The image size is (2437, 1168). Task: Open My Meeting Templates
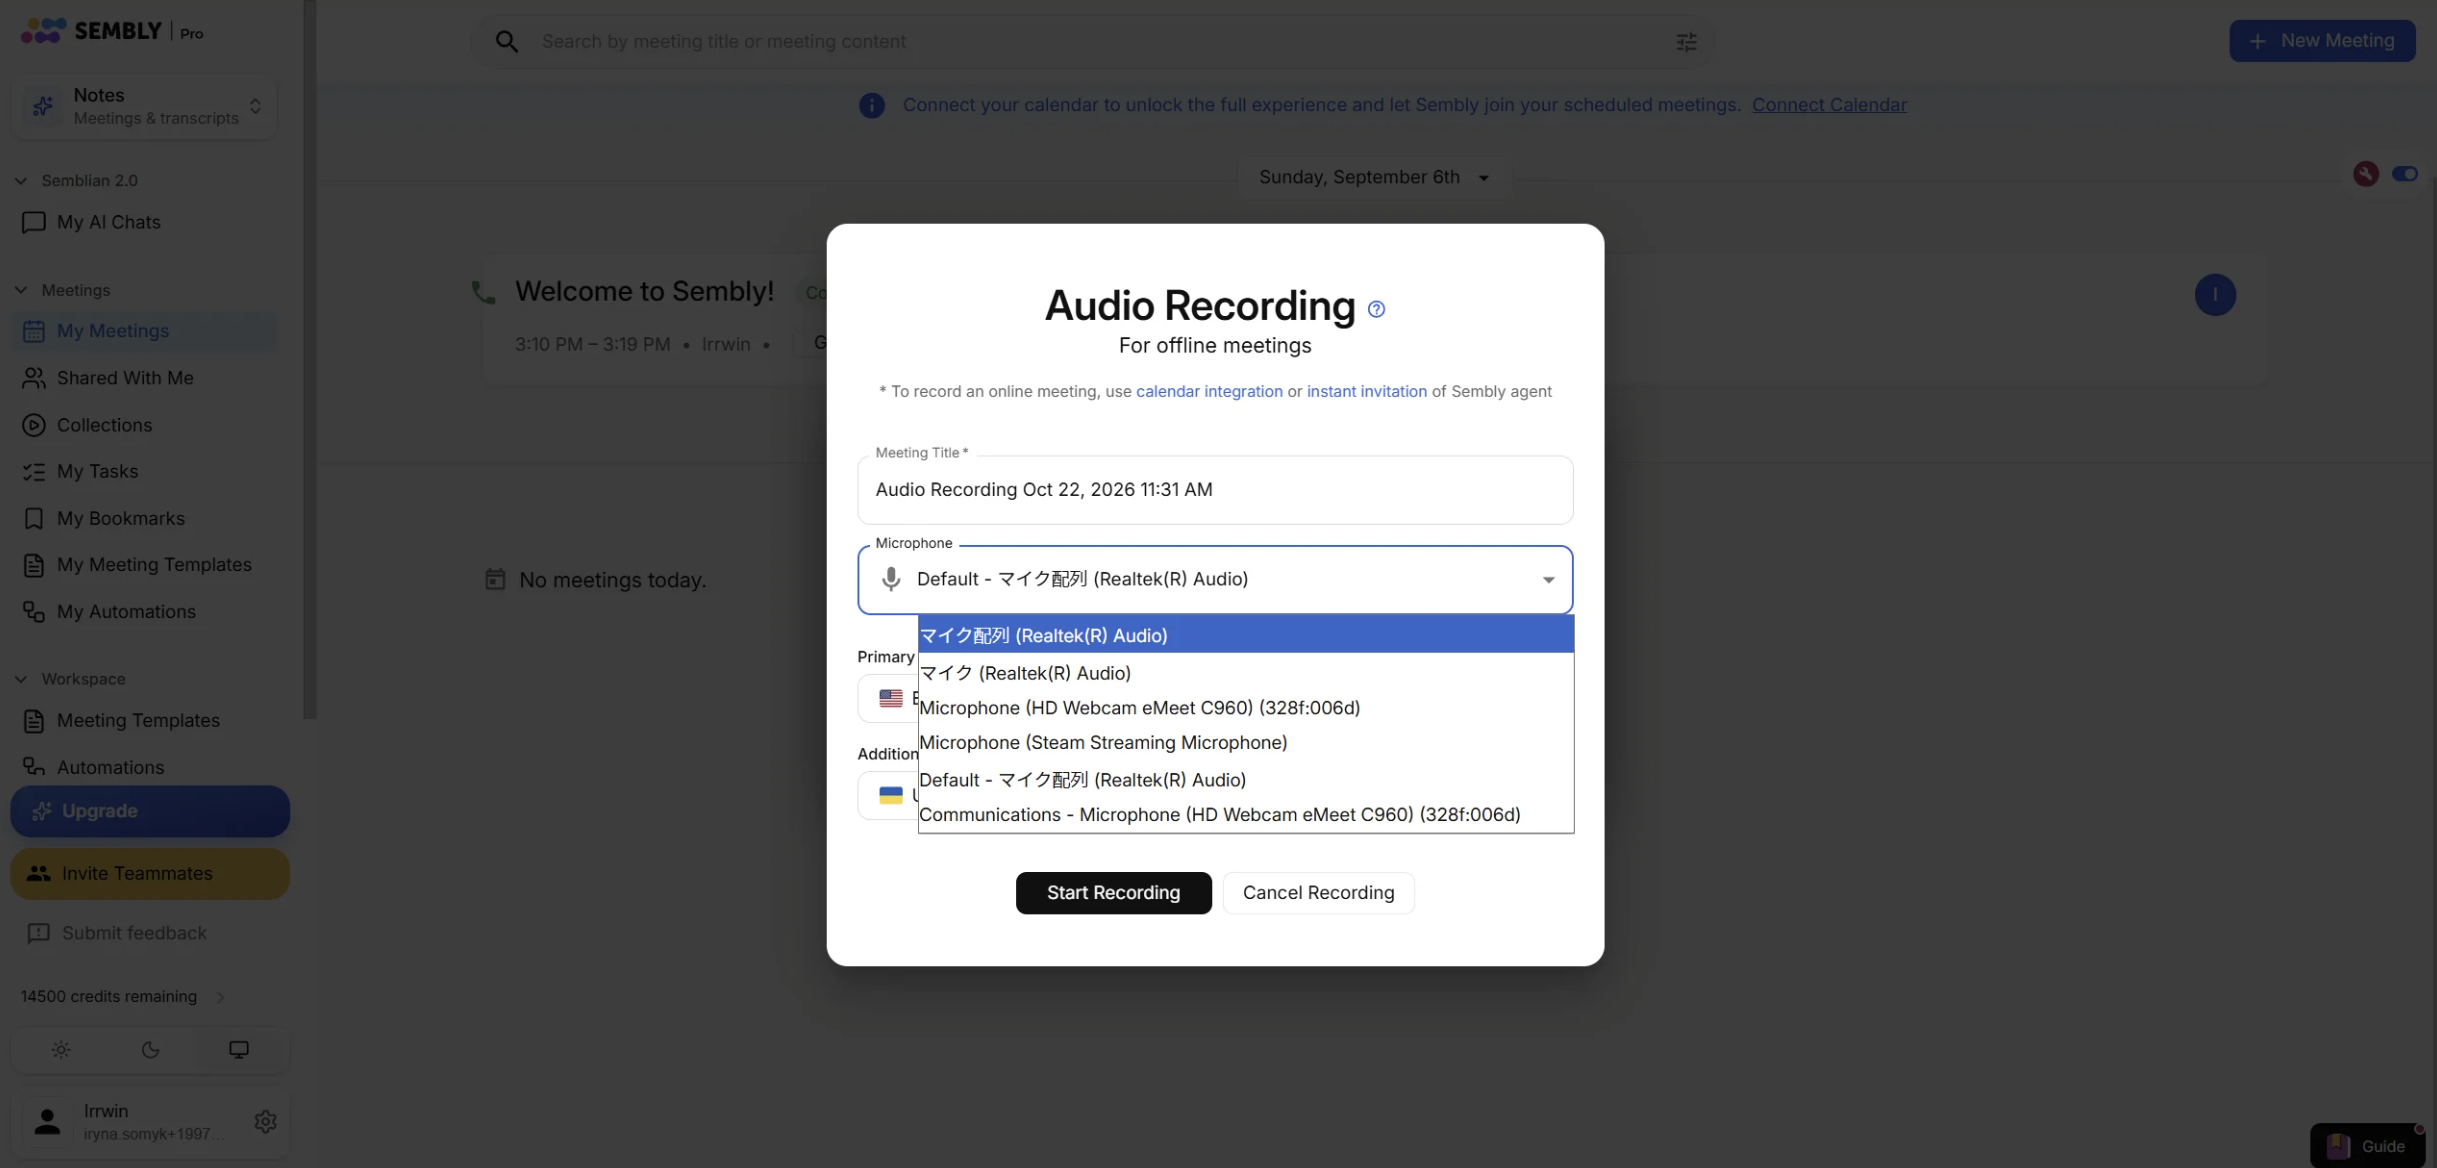154,565
